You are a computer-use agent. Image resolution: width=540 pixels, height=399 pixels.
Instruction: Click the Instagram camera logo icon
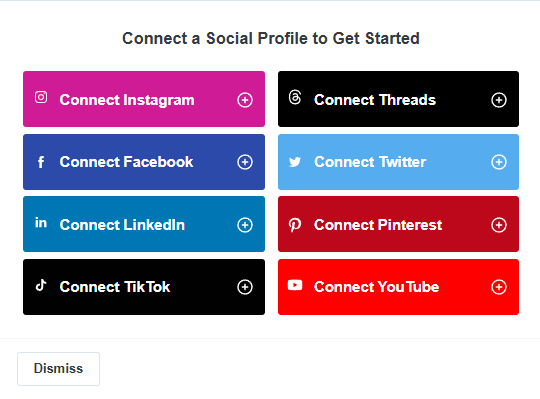click(x=41, y=97)
